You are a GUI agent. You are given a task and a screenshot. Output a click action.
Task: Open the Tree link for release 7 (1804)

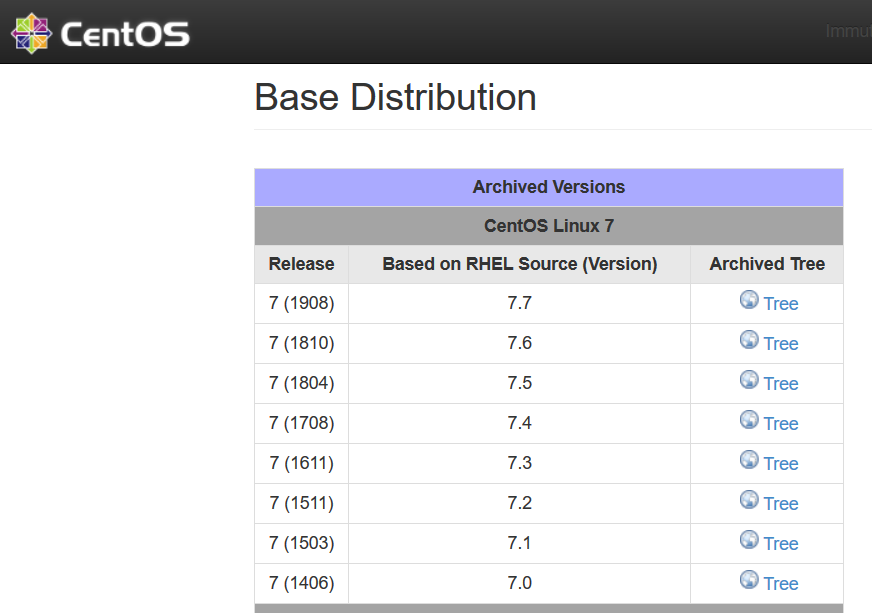click(781, 384)
